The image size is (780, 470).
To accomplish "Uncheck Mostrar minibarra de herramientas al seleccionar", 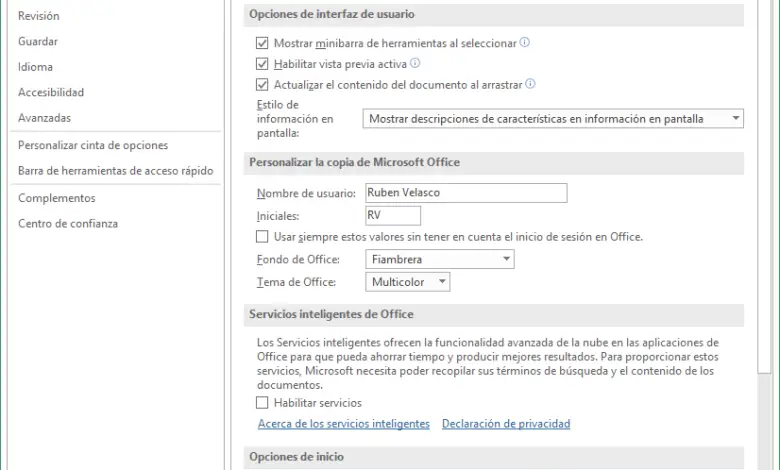I will 263,44.
